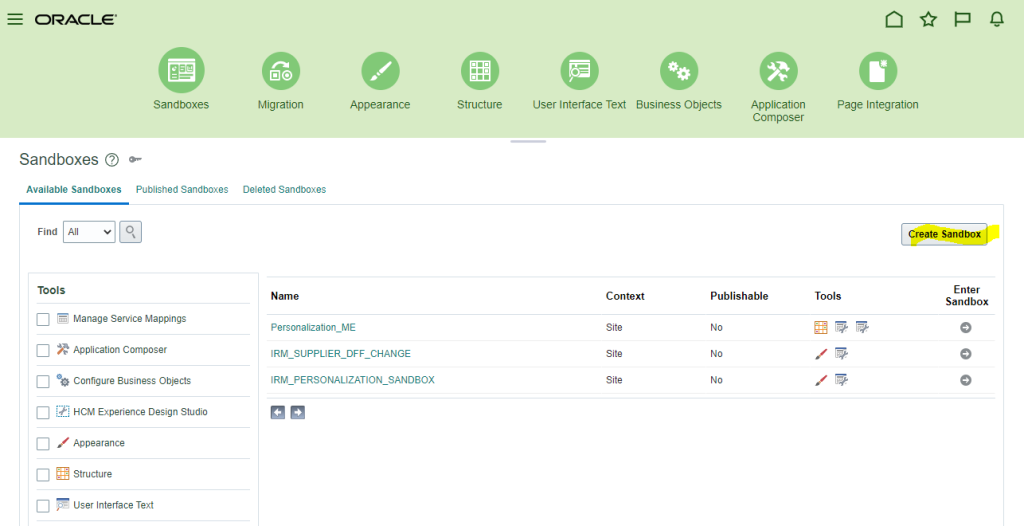Click the Configure Business Objects label
The width and height of the screenshot is (1024, 526).
[x=132, y=381]
